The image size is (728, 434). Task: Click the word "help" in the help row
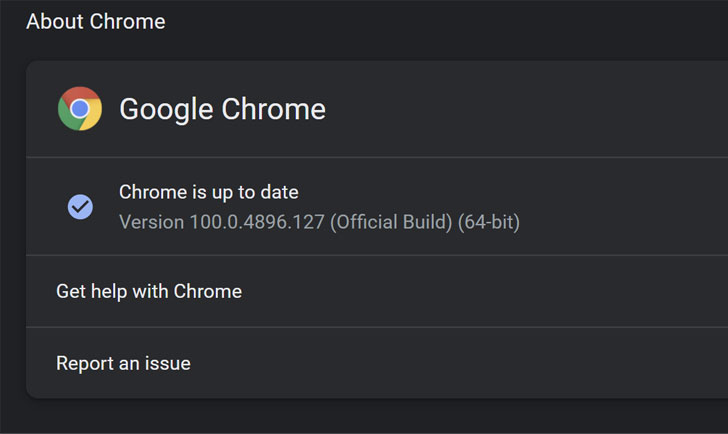(111, 292)
